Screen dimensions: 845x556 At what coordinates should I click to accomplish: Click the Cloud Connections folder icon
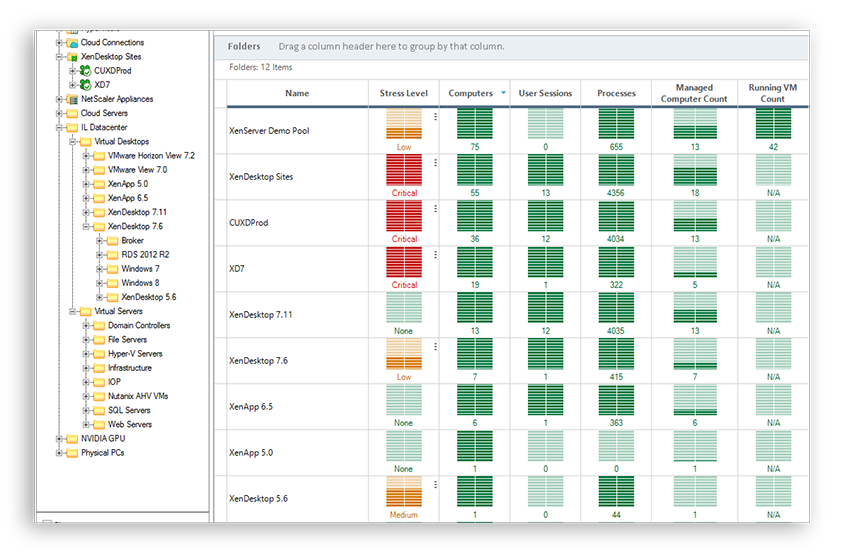[x=72, y=43]
